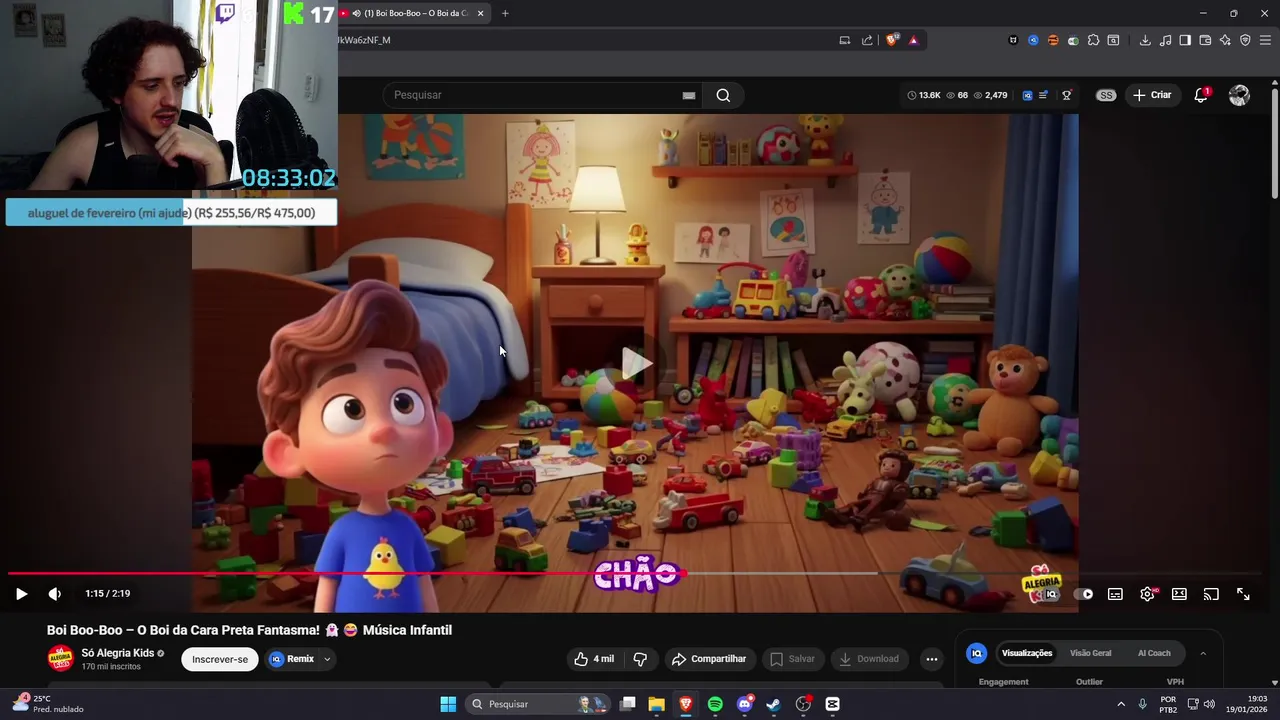The width and height of the screenshot is (1280, 720).
Task: Open the account avatar menu
Action: pos(1239,95)
